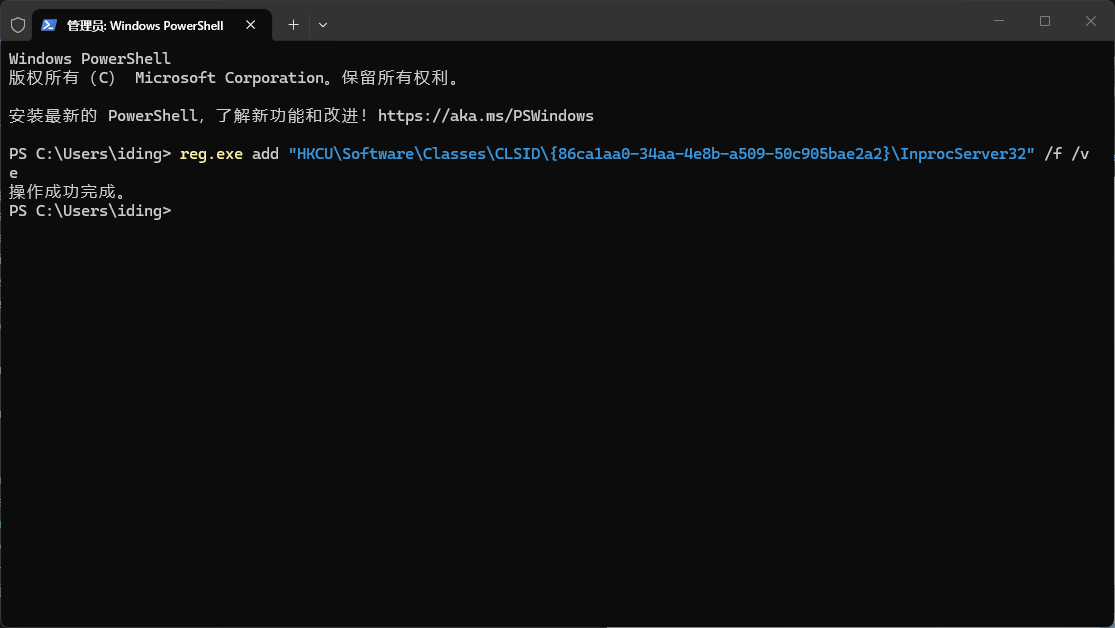Viewport: 1115px width, 628px height.
Task: Expand the new tab profile dropdown
Action: [x=322, y=24]
